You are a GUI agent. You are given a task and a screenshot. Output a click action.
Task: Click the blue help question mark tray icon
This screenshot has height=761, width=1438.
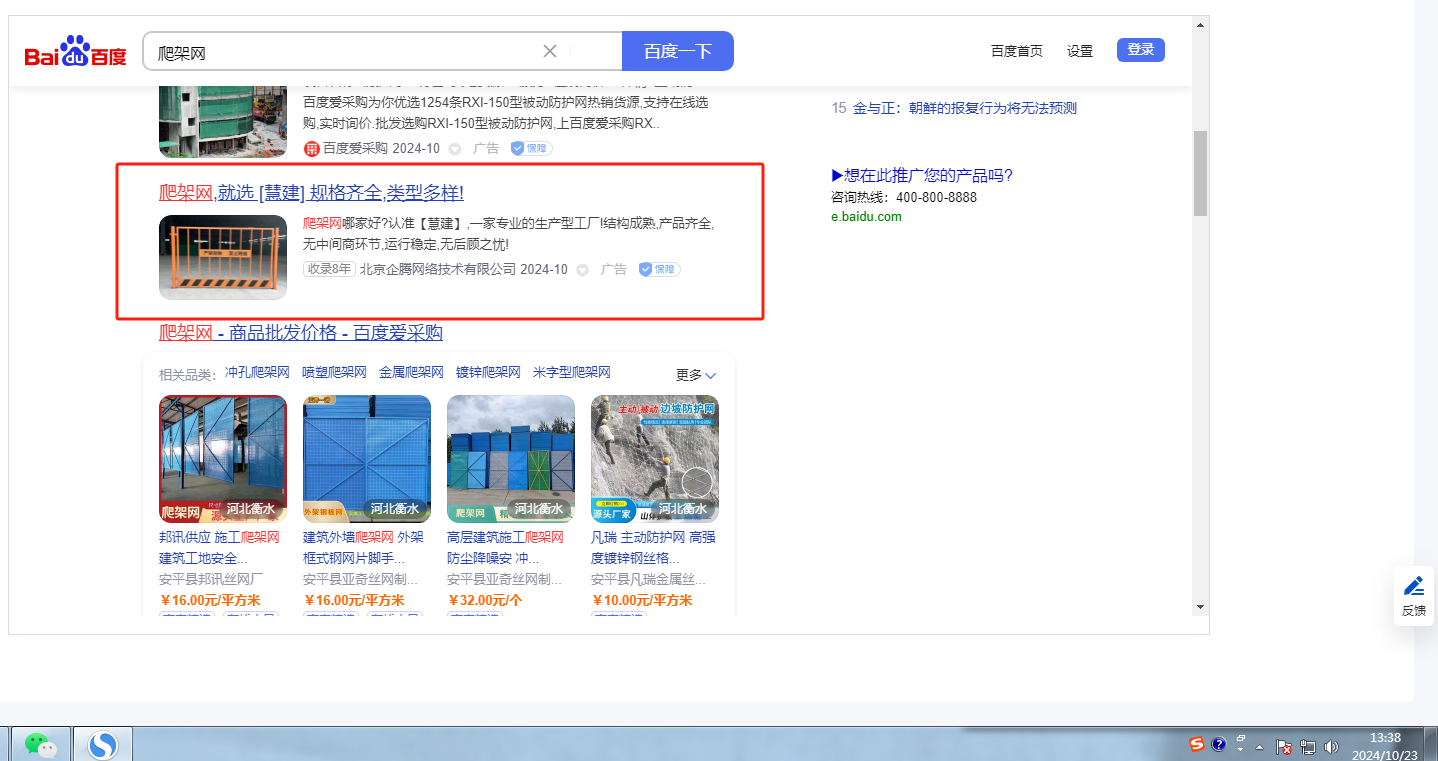(x=1219, y=744)
